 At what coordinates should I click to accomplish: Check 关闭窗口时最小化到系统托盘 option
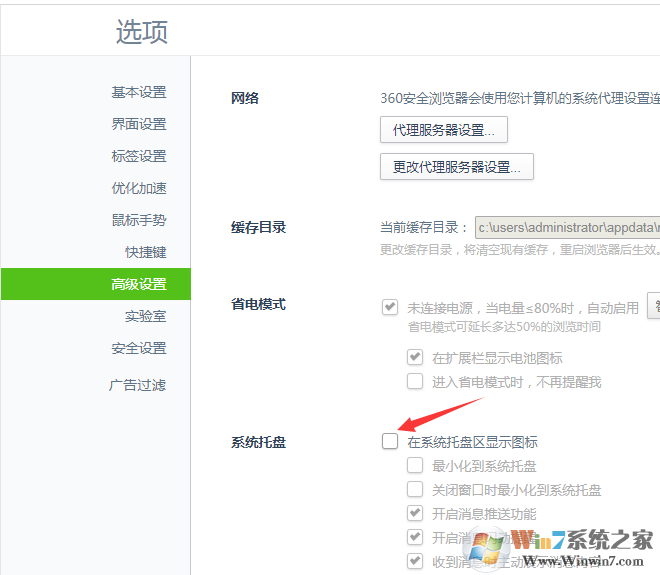tap(415, 489)
